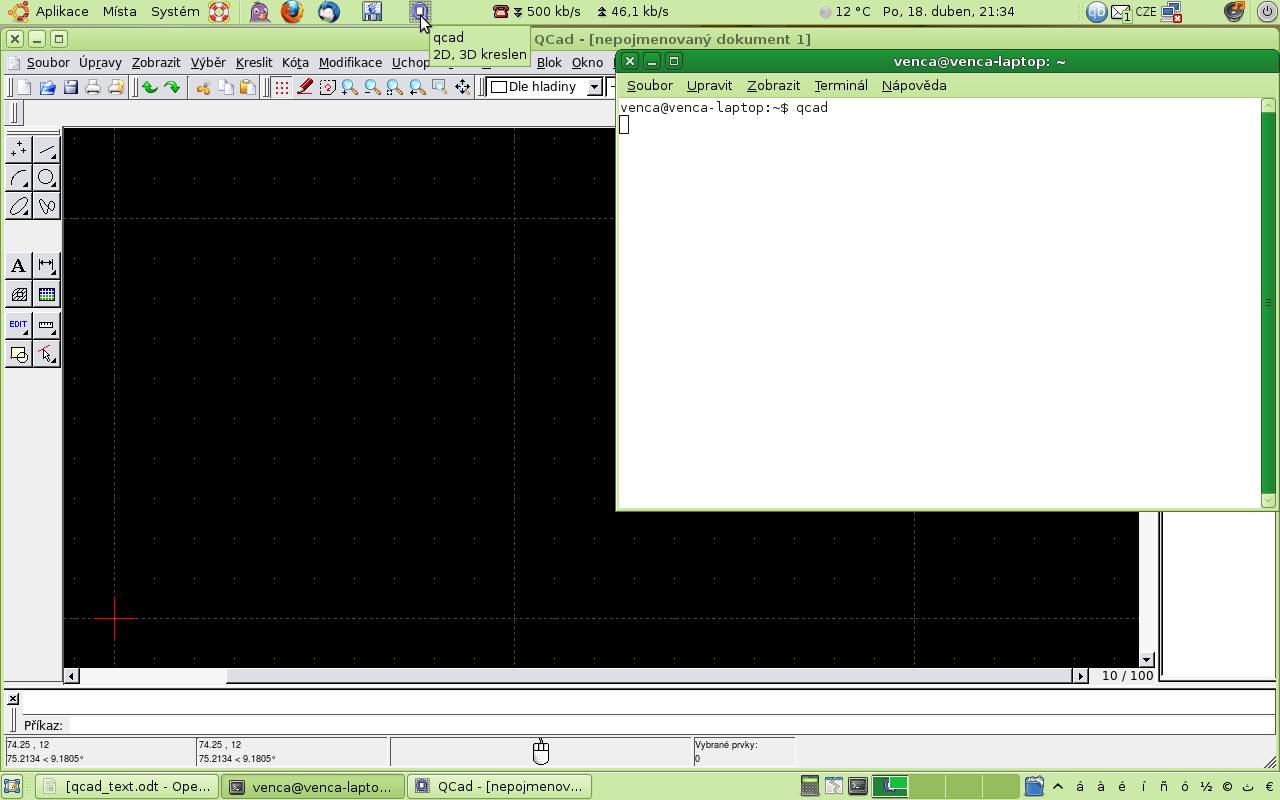Save the drawing with the floppy icon
This screenshot has width=1280, height=800.
coord(70,87)
